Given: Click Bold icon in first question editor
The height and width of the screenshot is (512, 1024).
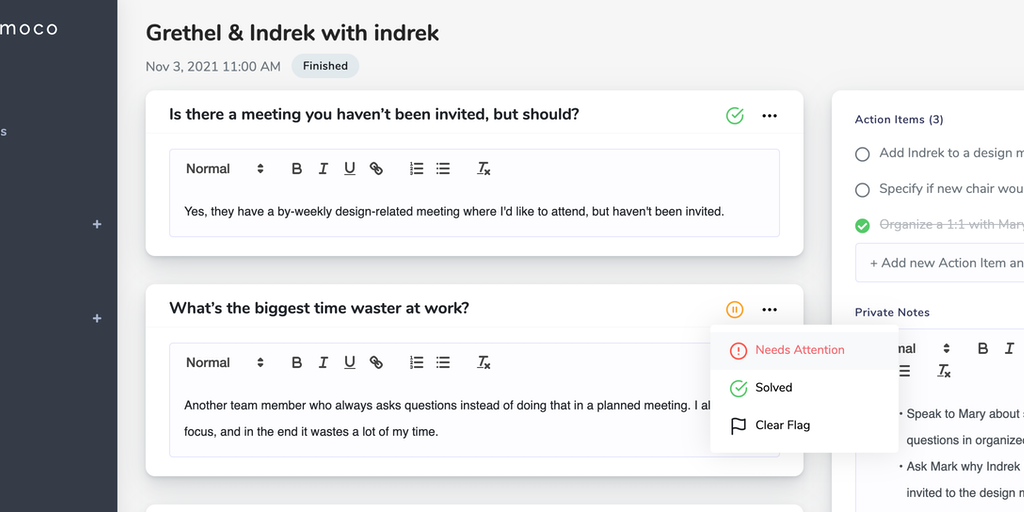Looking at the screenshot, I should [x=297, y=169].
